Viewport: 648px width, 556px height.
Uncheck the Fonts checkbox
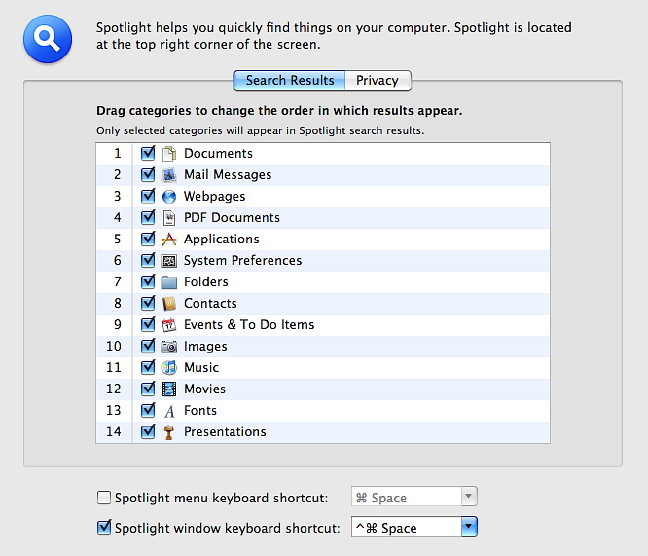coord(148,410)
